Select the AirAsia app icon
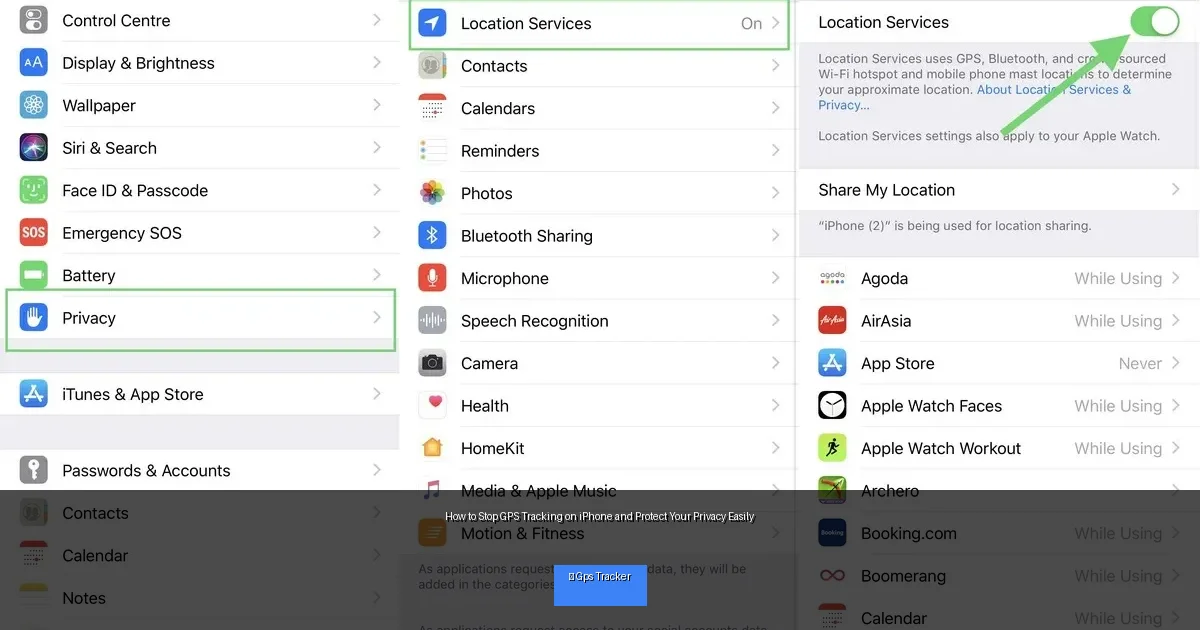 coord(832,321)
